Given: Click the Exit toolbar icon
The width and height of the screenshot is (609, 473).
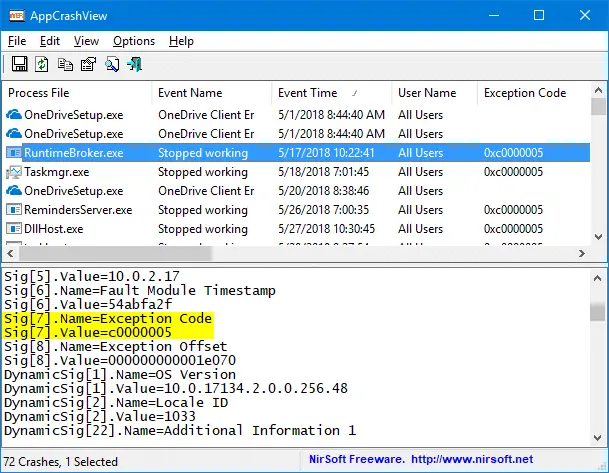Looking at the screenshot, I should [x=134, y=64].
